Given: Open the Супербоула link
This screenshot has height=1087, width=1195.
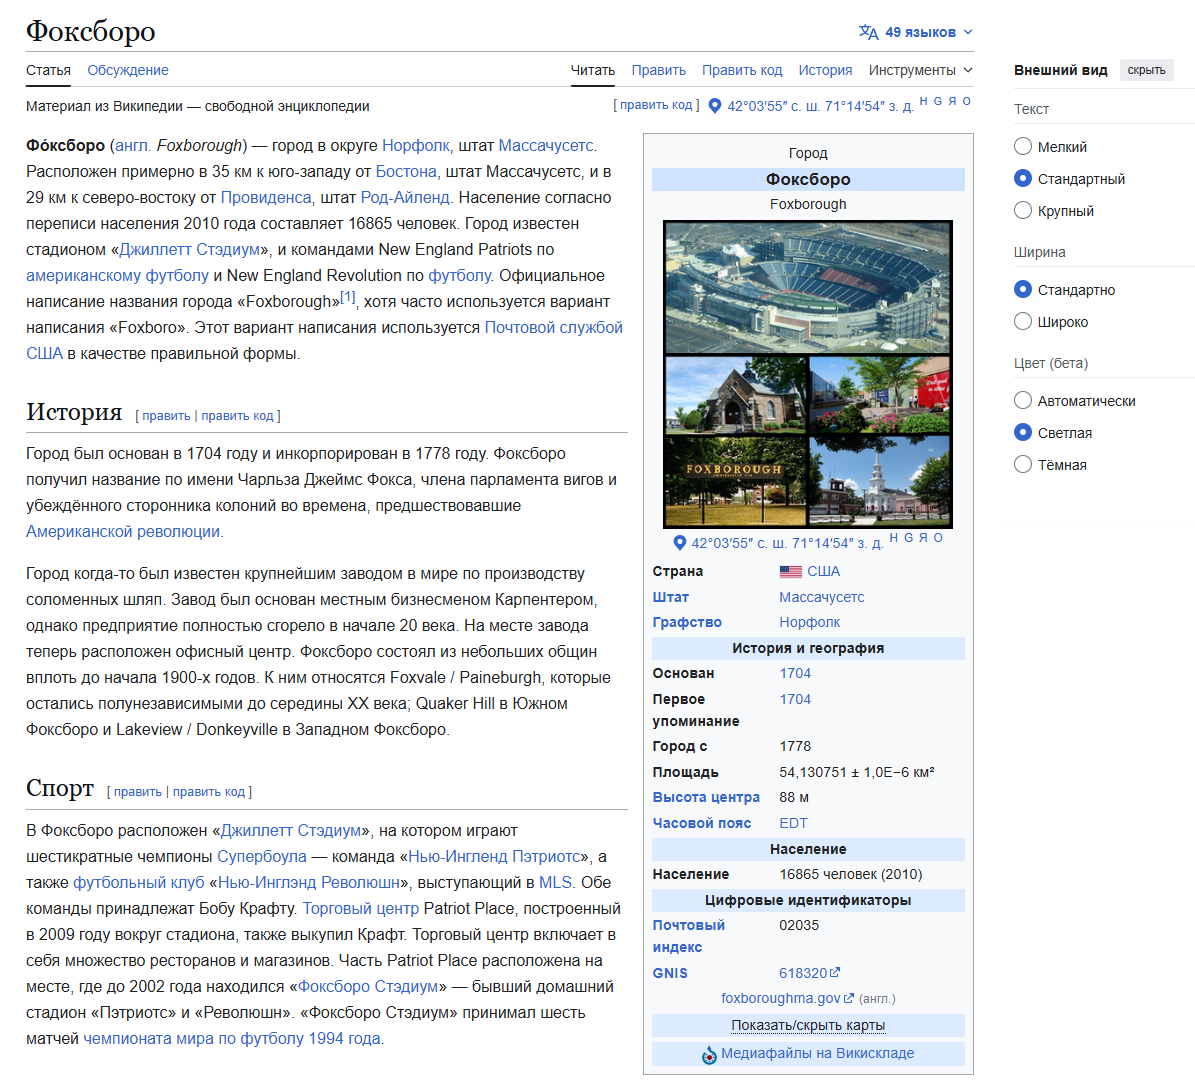Looking at the screenshot, I should (262, 856).
